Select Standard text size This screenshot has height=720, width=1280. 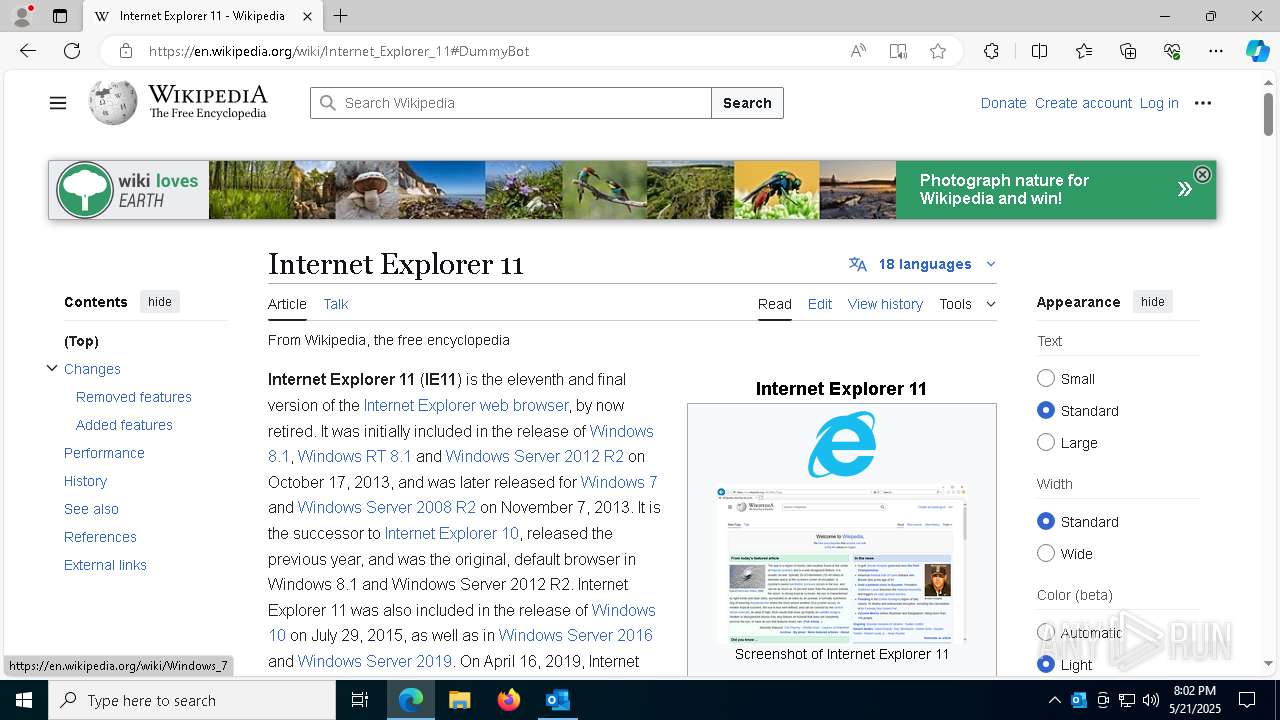[1046, 410]
